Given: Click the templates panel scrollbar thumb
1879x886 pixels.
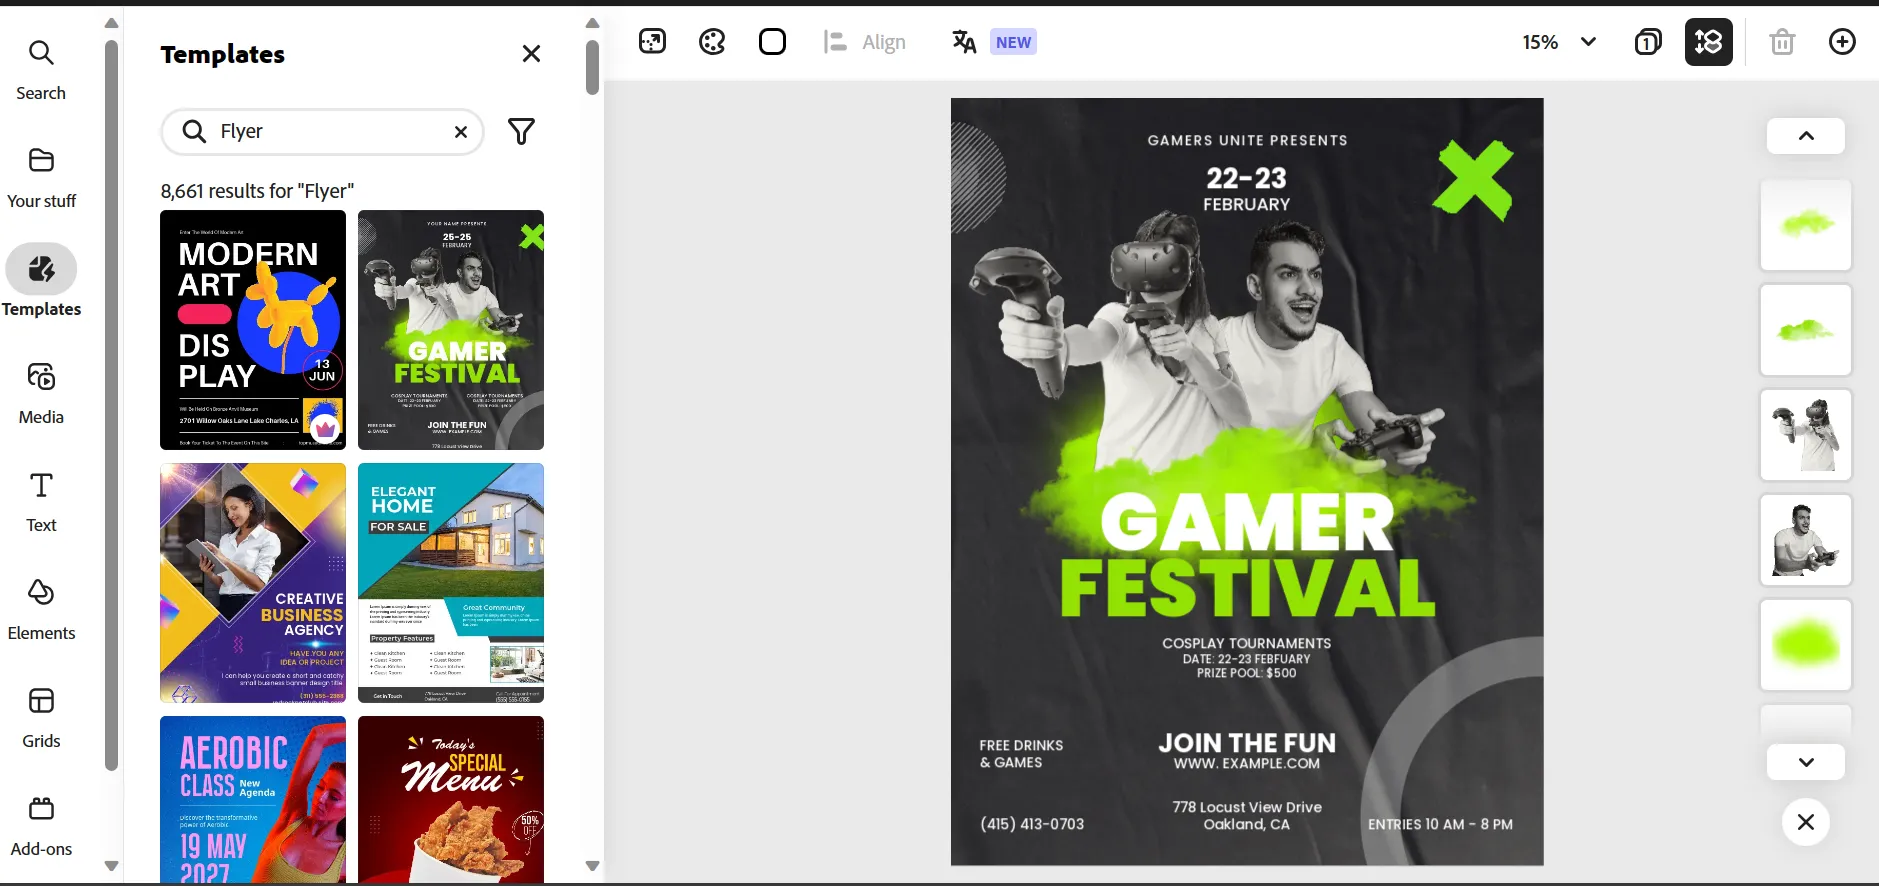Looking at the screenshot, I should tap(592, 67).
